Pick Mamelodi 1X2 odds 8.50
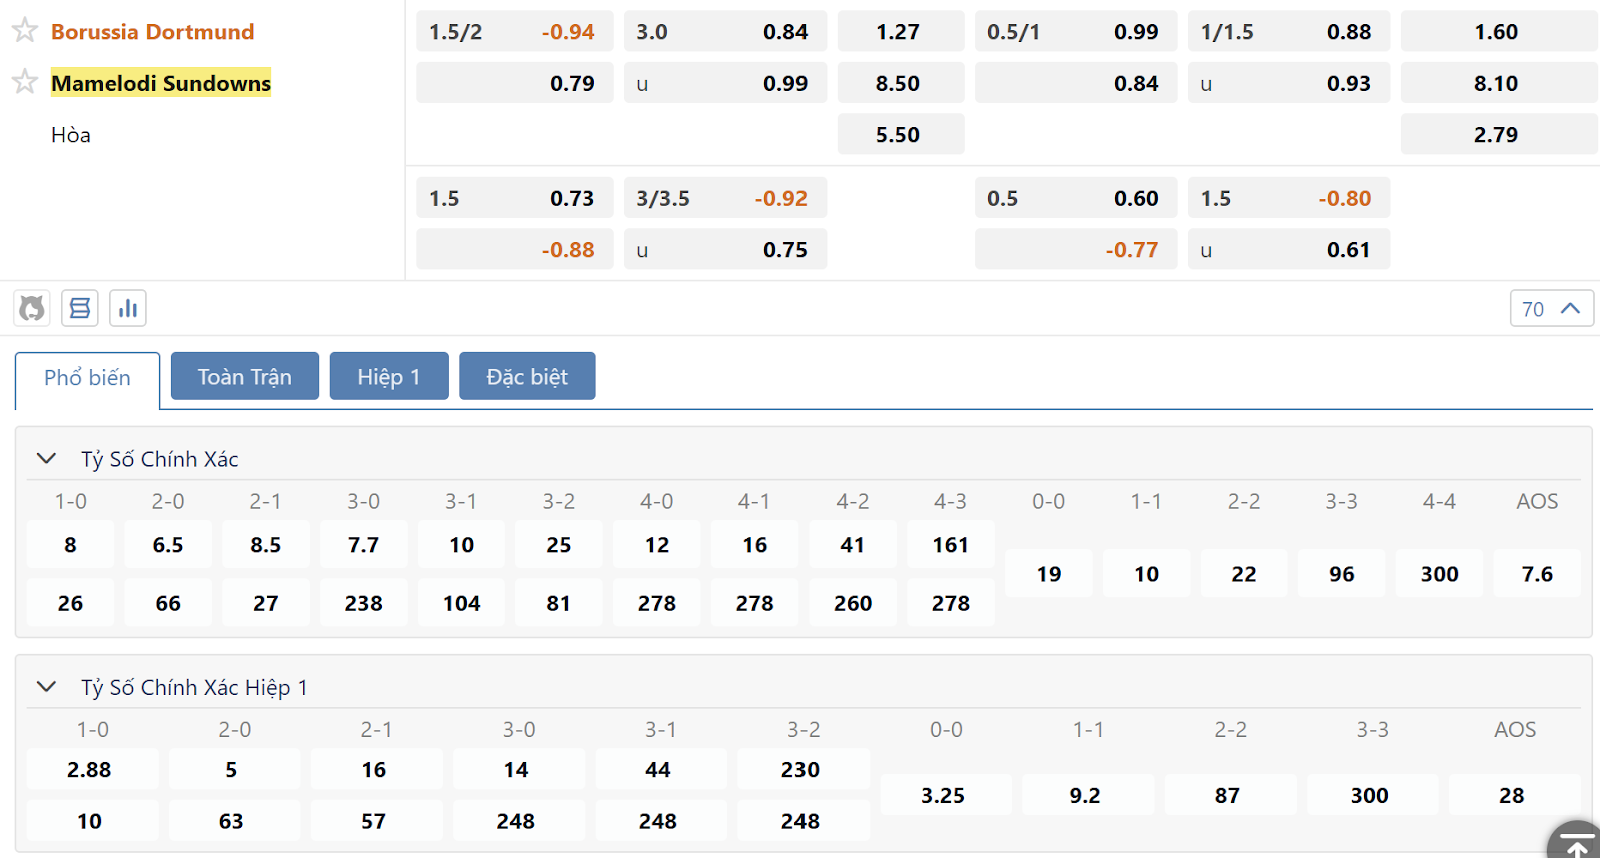 (x=900, y=83)
